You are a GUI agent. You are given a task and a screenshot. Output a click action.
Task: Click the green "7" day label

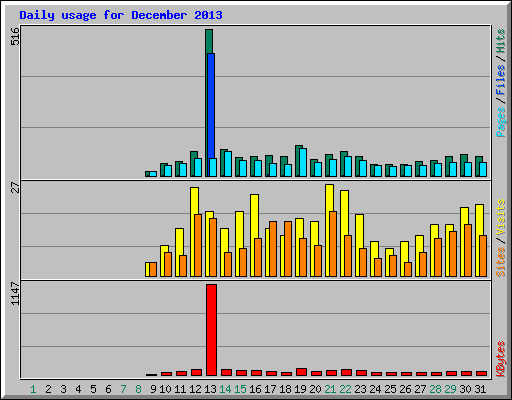(123, 389)
